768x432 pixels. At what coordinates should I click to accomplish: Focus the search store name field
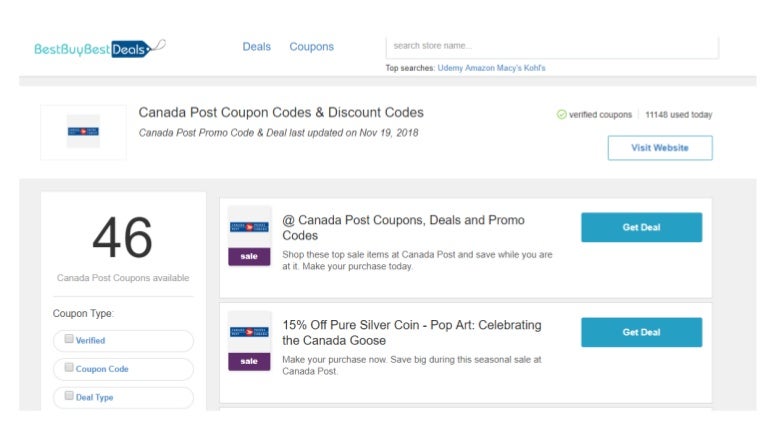(552, 47)
